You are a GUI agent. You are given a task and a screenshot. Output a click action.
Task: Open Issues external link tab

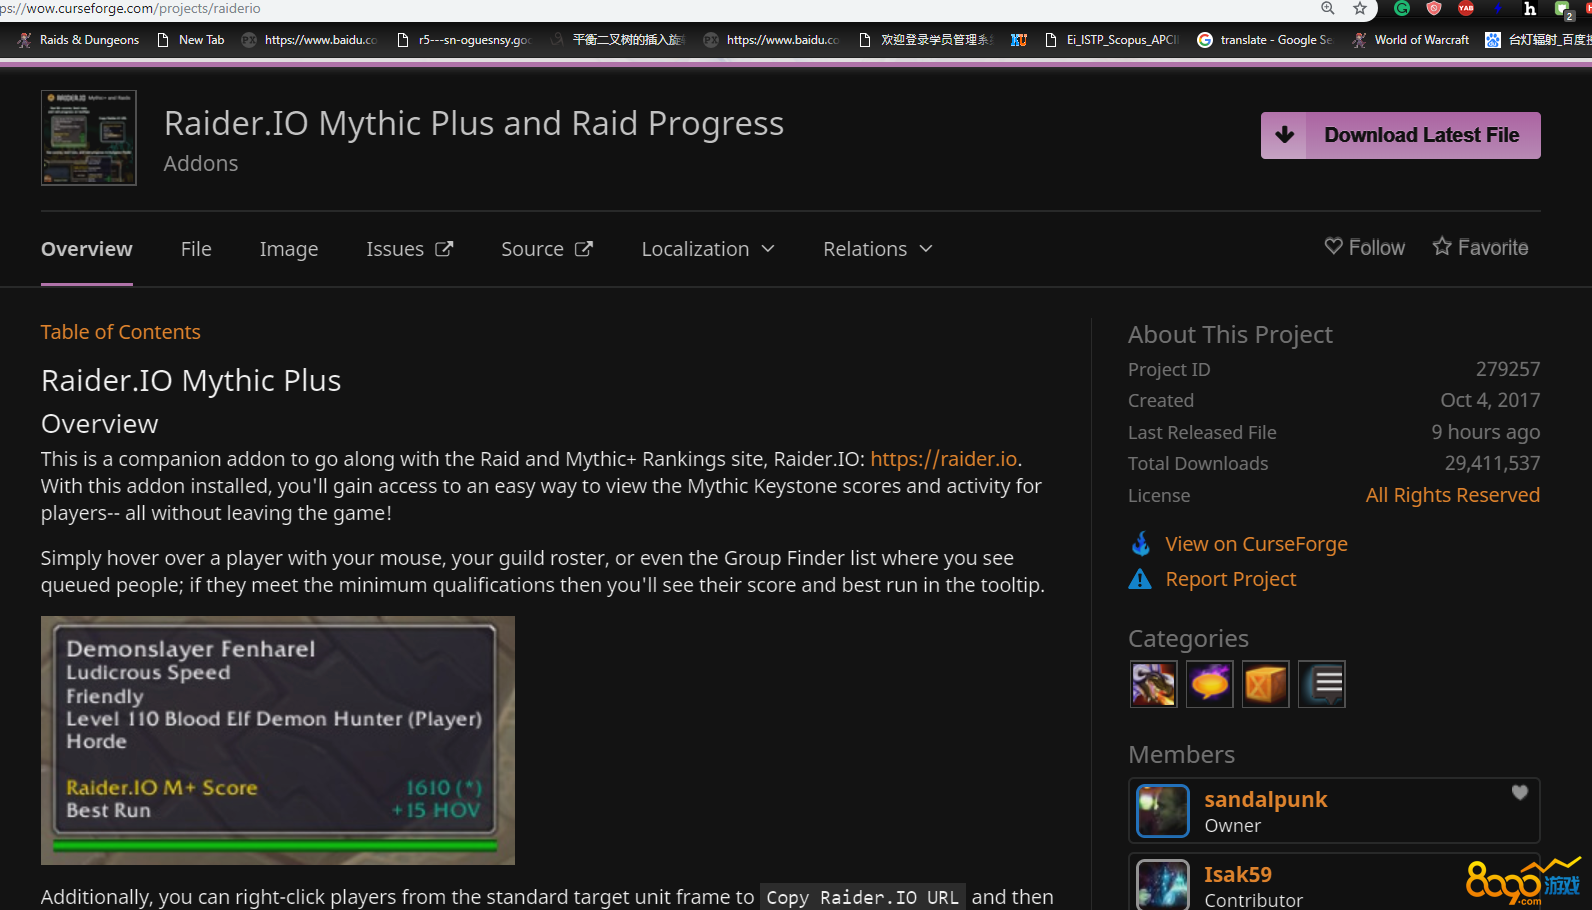409,249
